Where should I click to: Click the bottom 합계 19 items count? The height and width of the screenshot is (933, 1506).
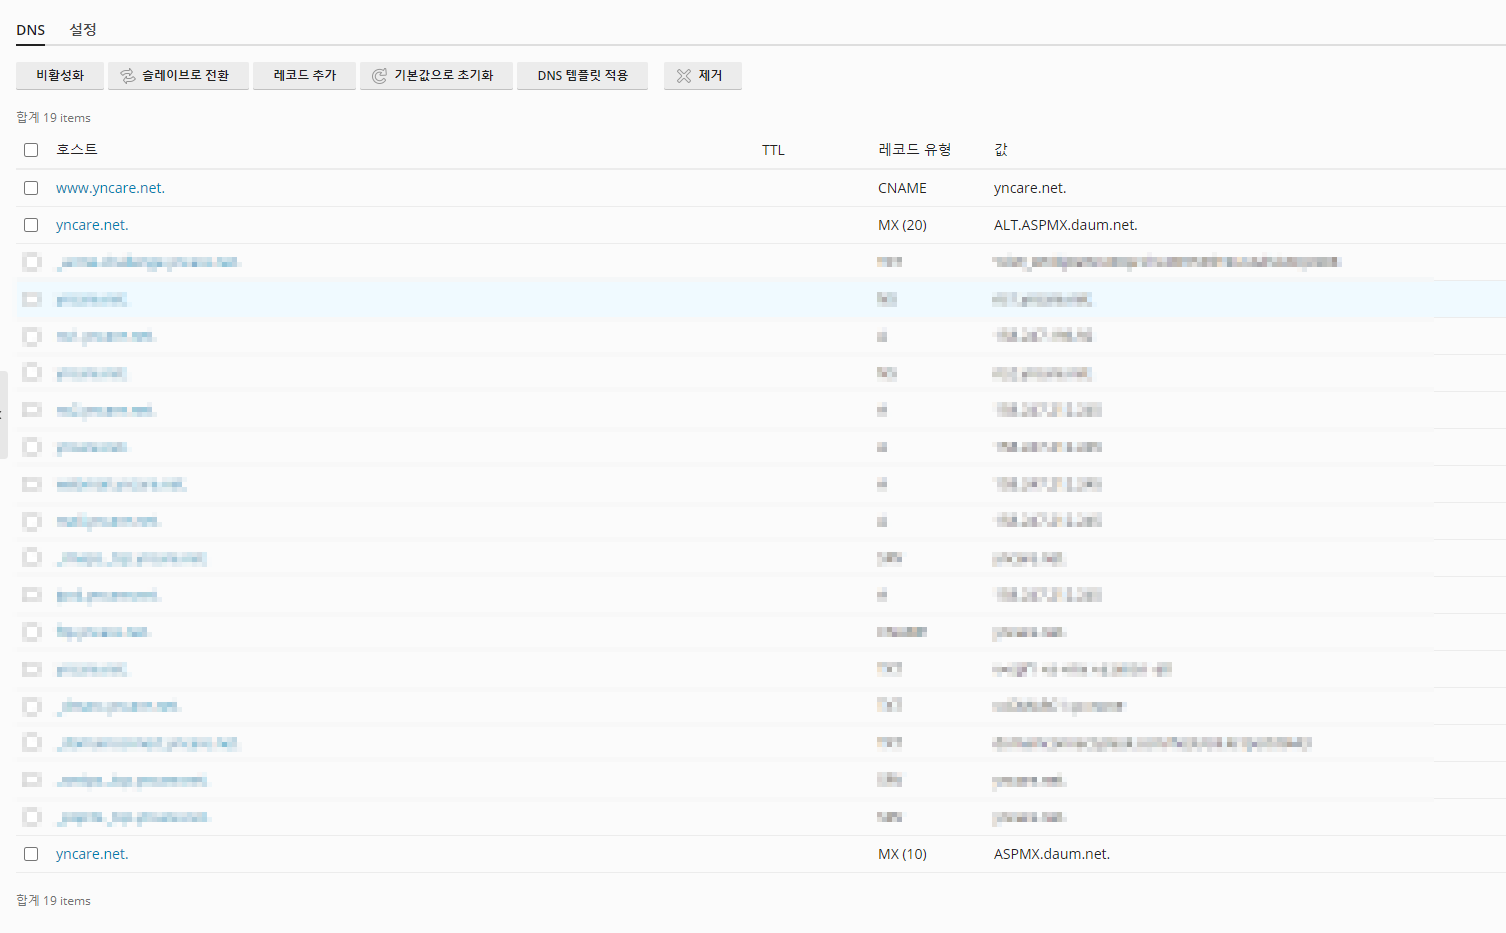click(x=53, y=900)
